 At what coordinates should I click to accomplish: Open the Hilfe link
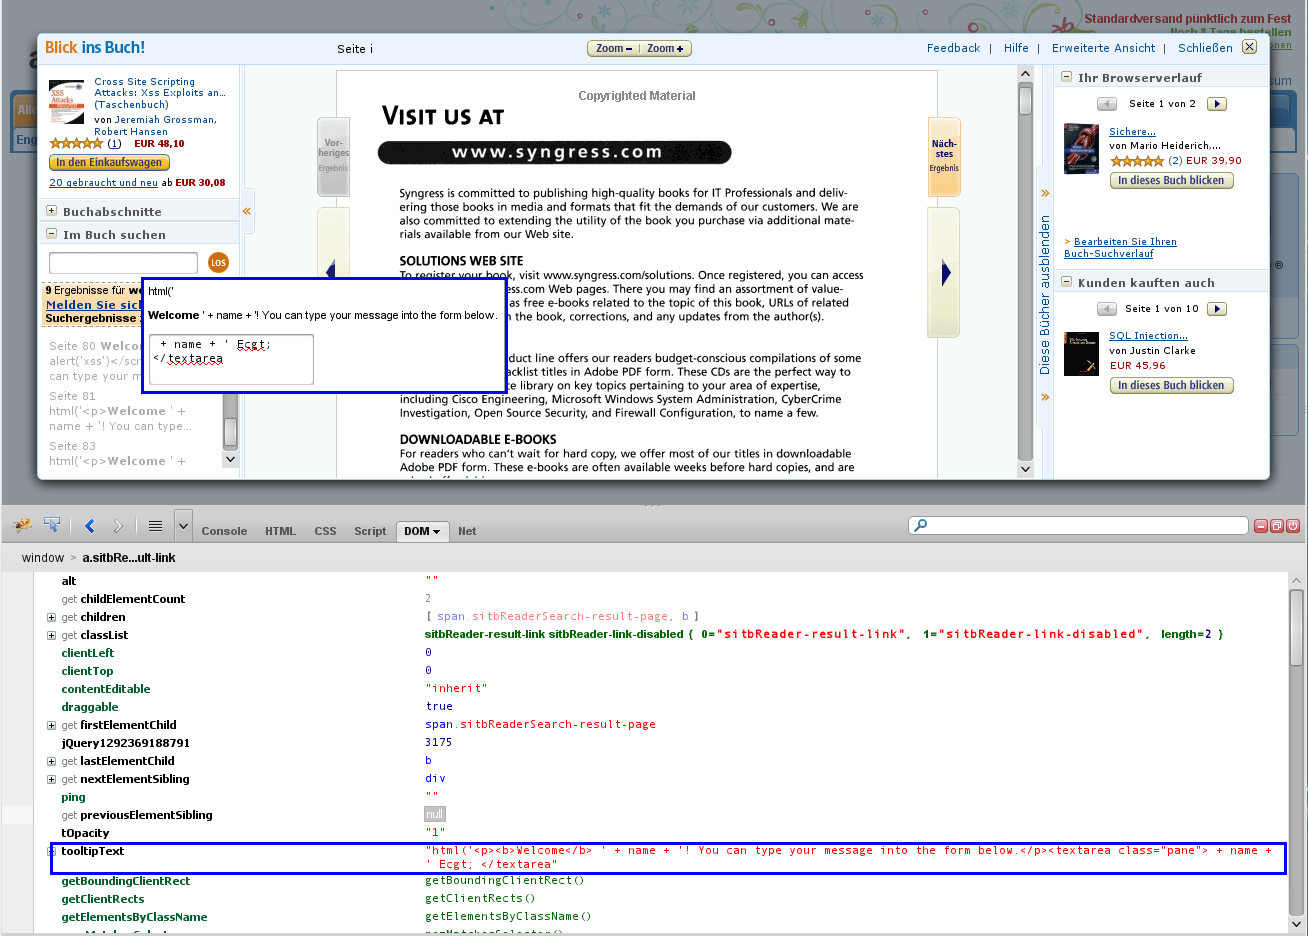(x=1016, y=48)
